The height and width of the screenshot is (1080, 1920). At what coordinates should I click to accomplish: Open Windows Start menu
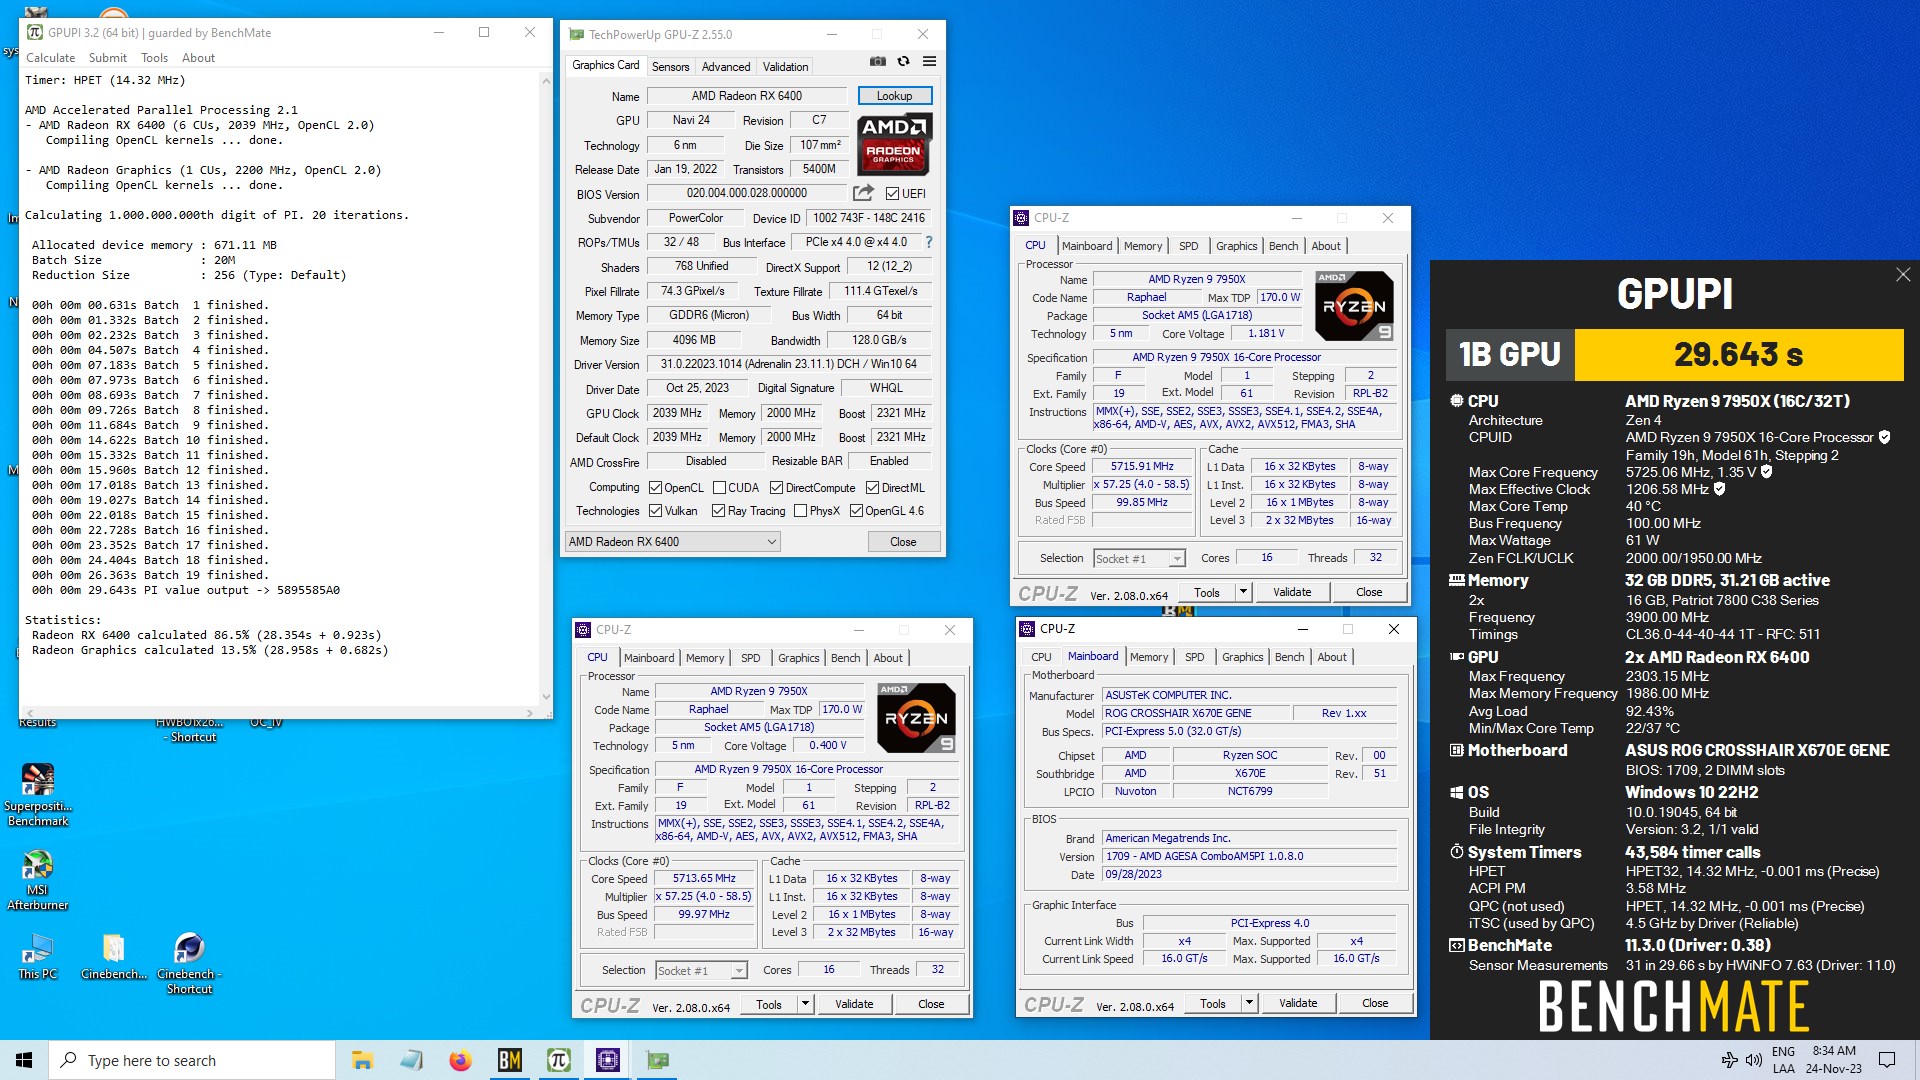24,1060
